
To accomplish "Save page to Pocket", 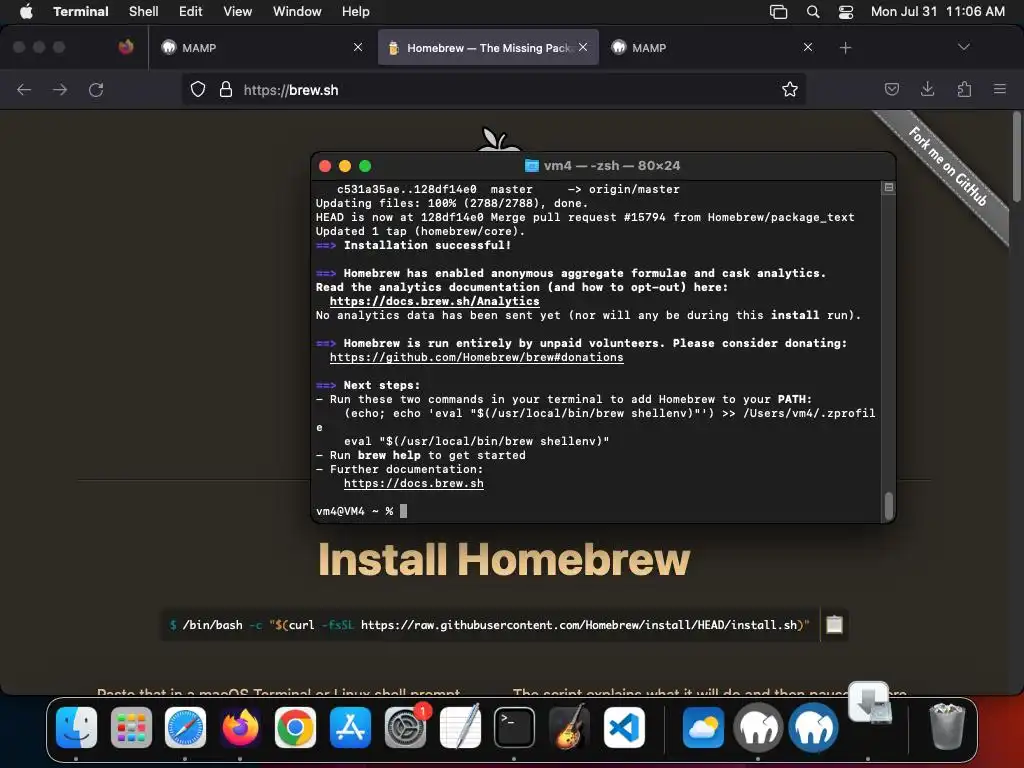I will pos(891,89).
